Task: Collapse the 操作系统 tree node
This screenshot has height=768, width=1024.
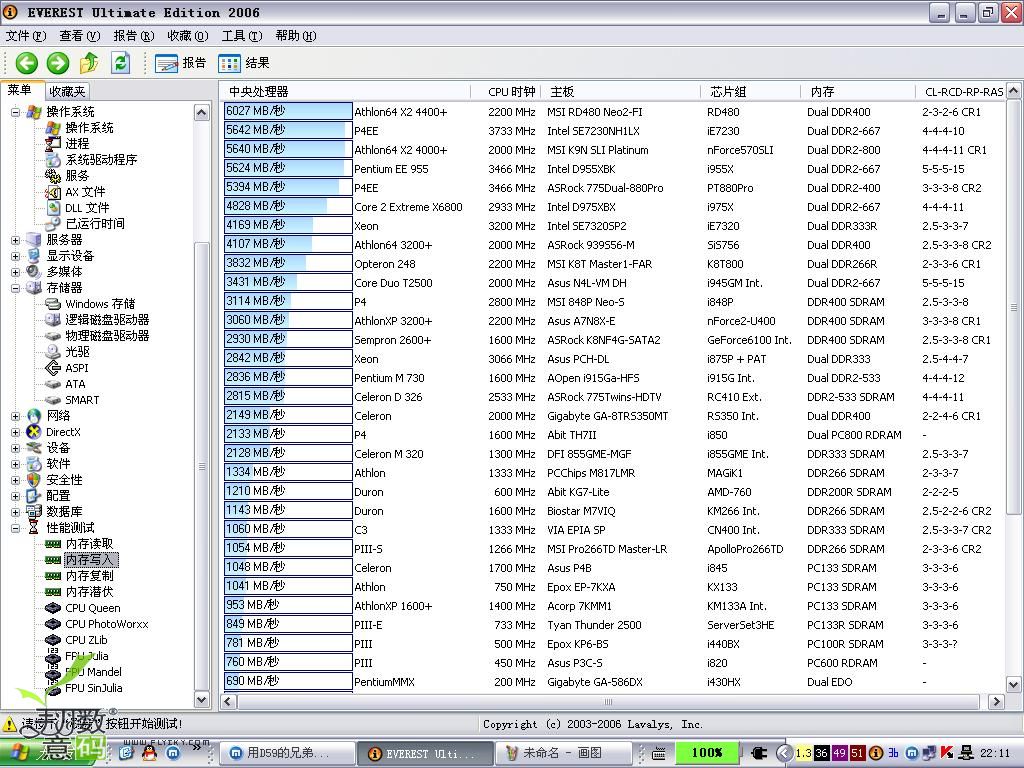Action: (16, 112)
